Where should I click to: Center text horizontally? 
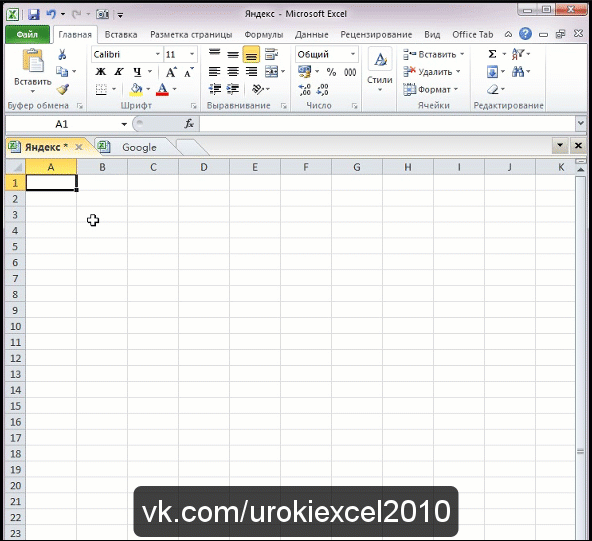tap(233, 71)
